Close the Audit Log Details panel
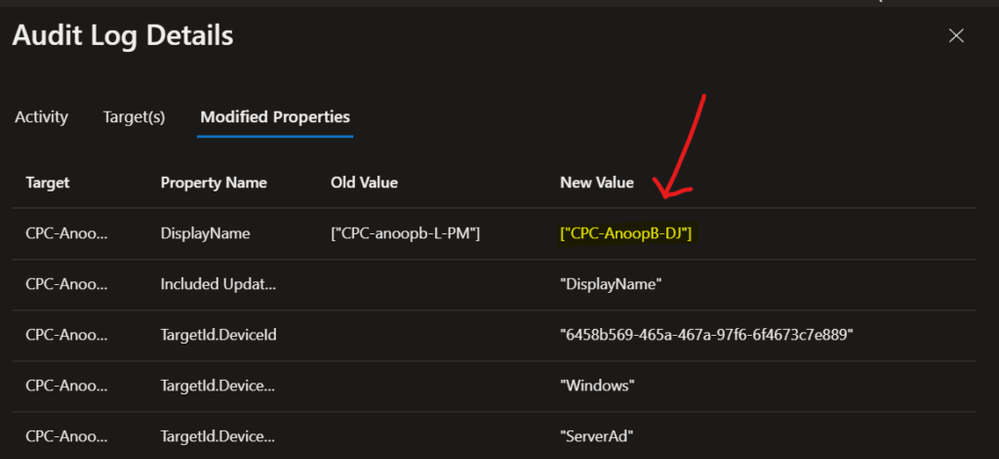 (956, 36)
